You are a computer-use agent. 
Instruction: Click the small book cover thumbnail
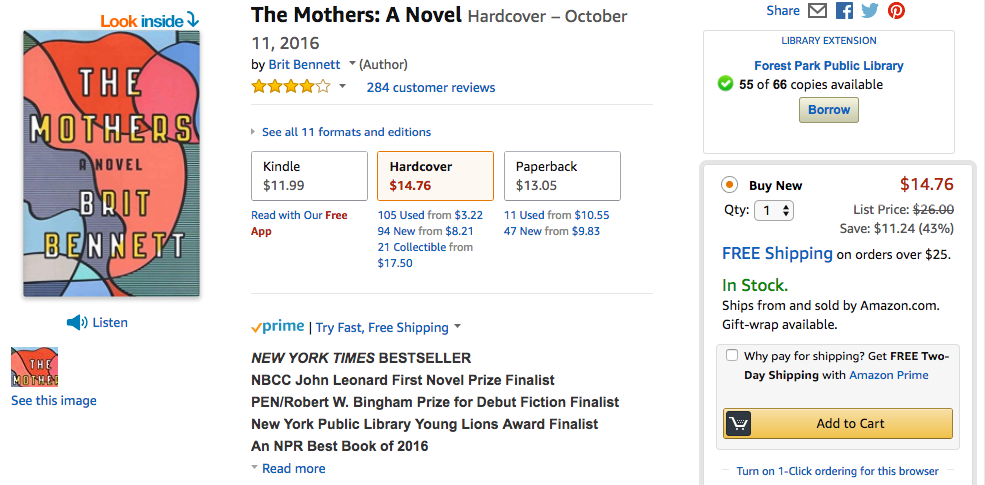35,367
